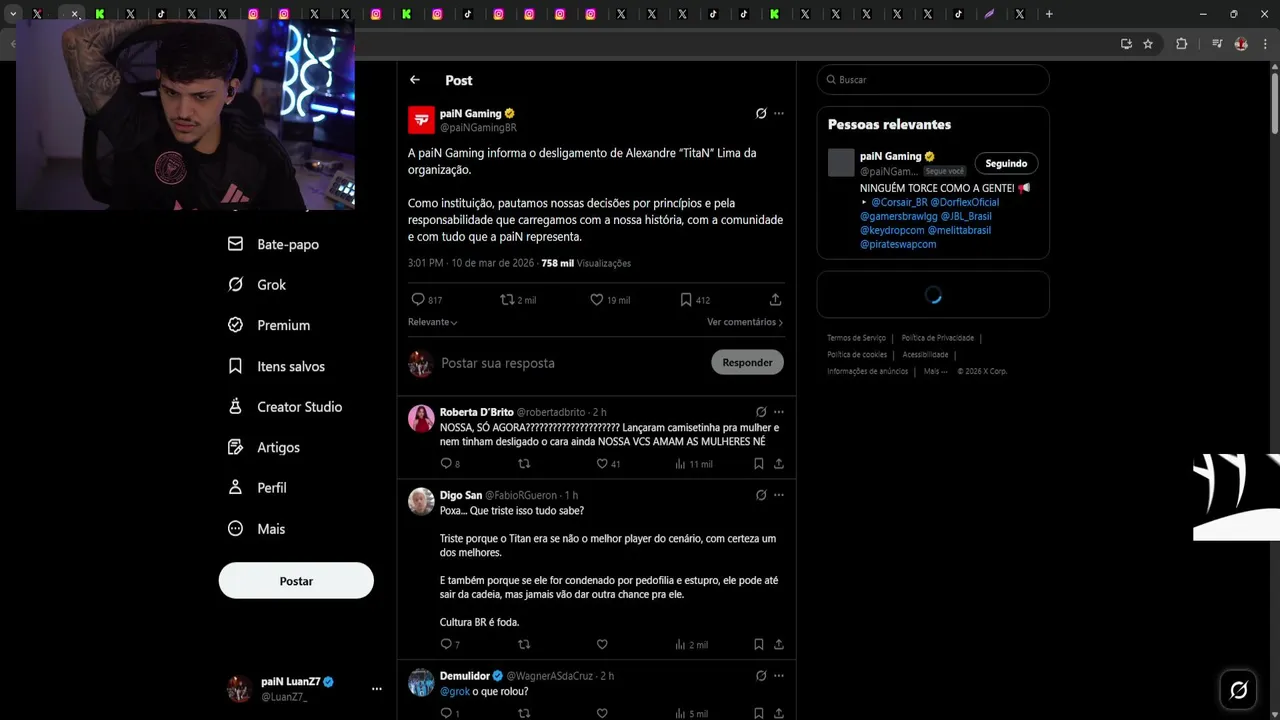This screenshot has height=720, width=1280.
Task: Open the floating Grok button
Action: [1238, 689]
